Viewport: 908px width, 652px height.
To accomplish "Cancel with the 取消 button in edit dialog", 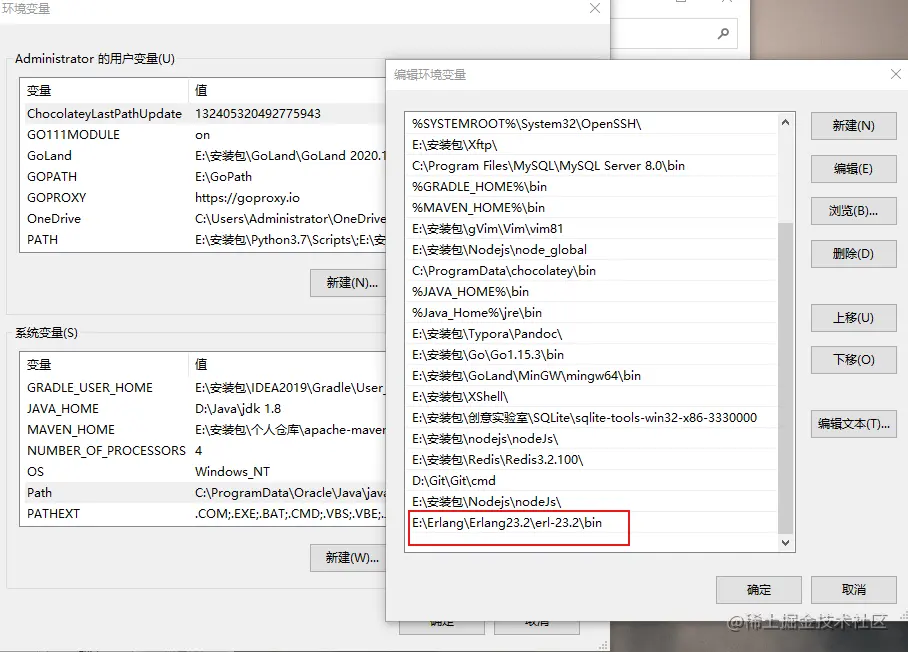I will coord(854,589).
